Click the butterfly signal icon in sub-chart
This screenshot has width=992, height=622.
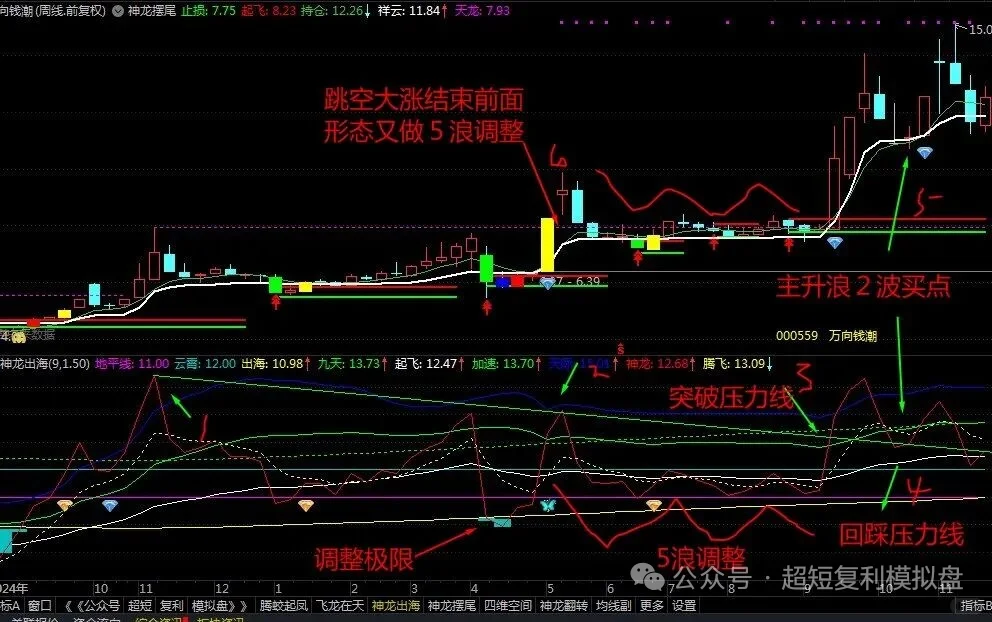[x=548, y=505]
